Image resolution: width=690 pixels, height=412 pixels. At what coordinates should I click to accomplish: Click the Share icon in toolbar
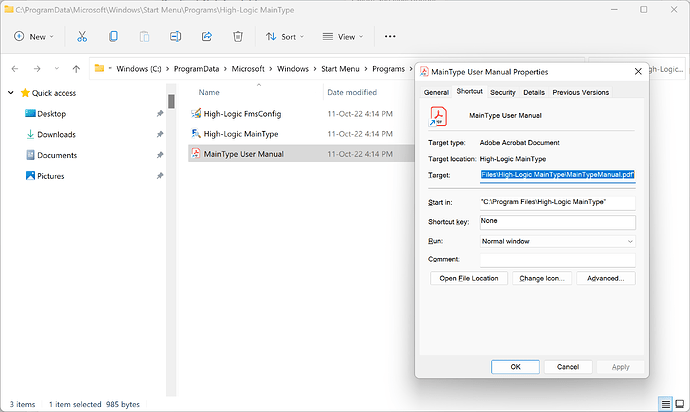click(206, 36)
